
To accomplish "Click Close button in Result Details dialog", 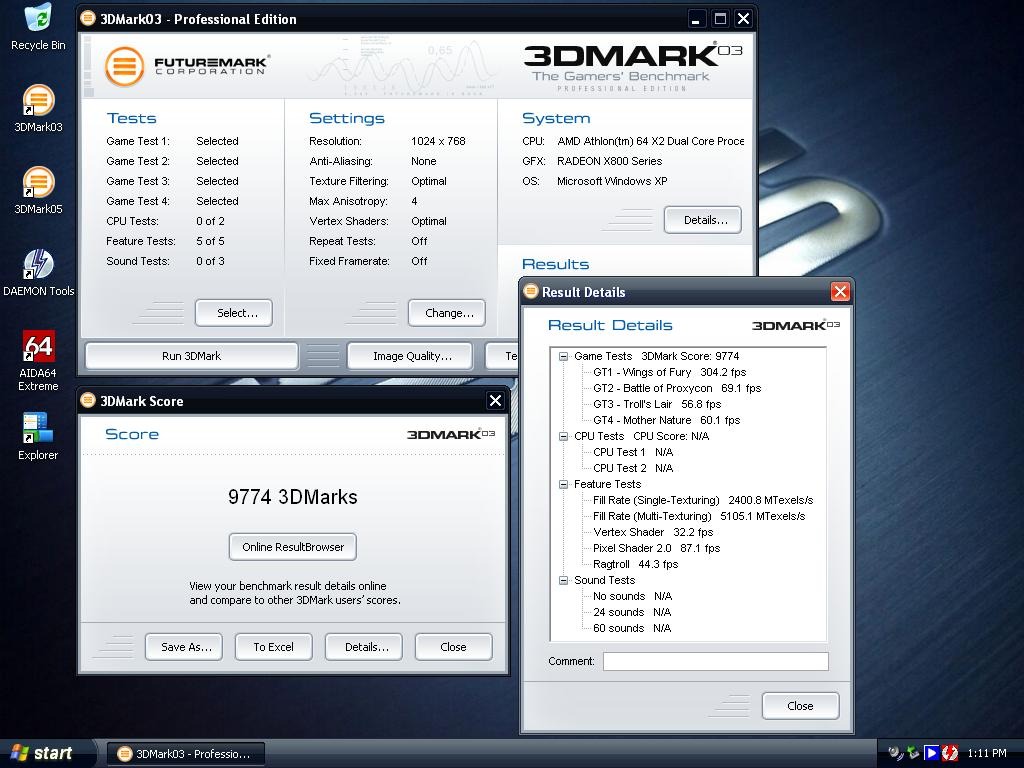I will pyautogui.click(x=801, y=706).
